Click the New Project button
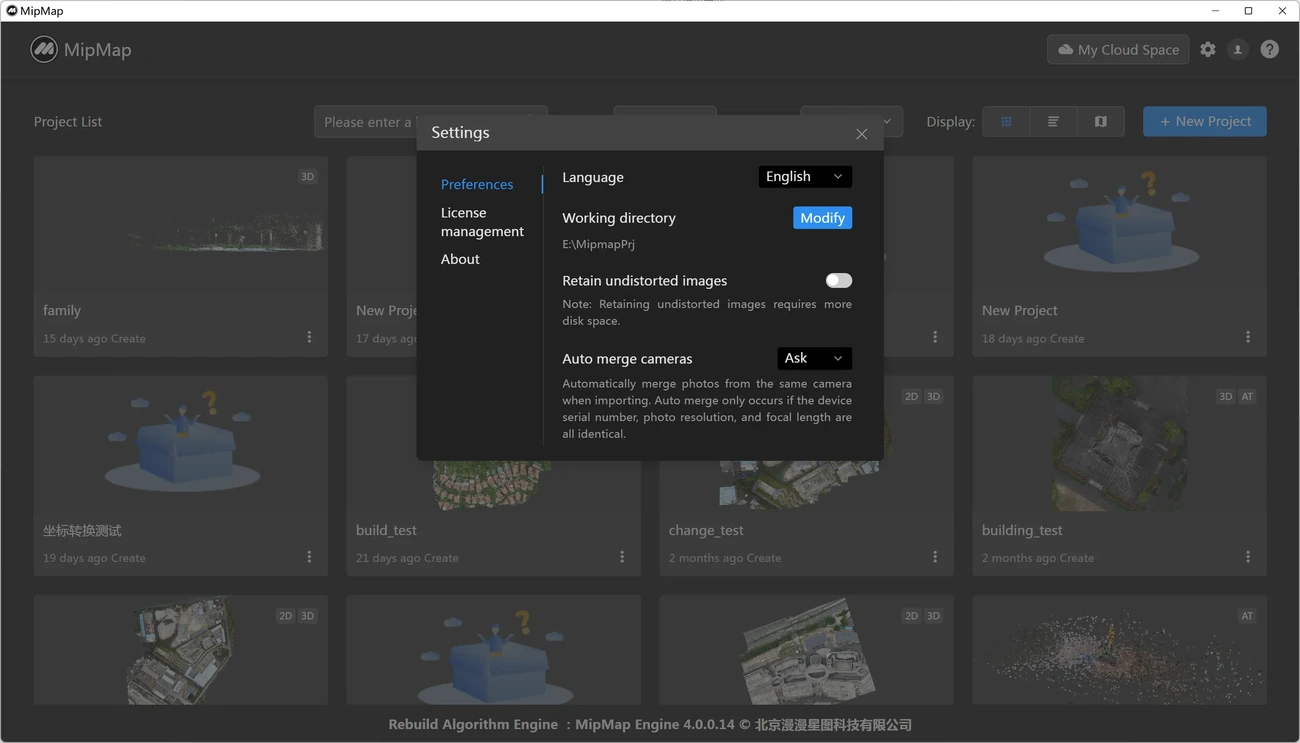Screen dimensions: 1300x743 click(x=1204, y=121)
